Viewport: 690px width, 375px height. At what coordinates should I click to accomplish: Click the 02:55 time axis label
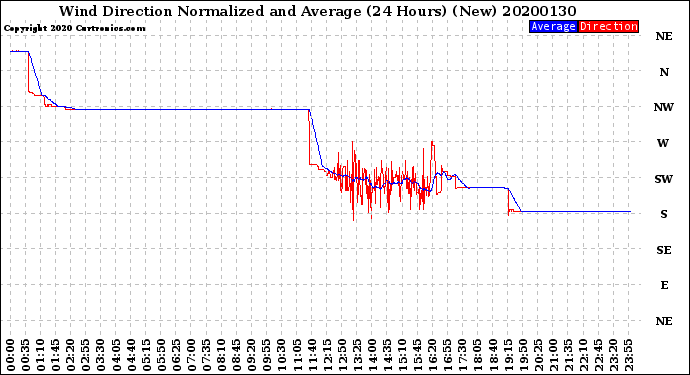tap(86, 355)
